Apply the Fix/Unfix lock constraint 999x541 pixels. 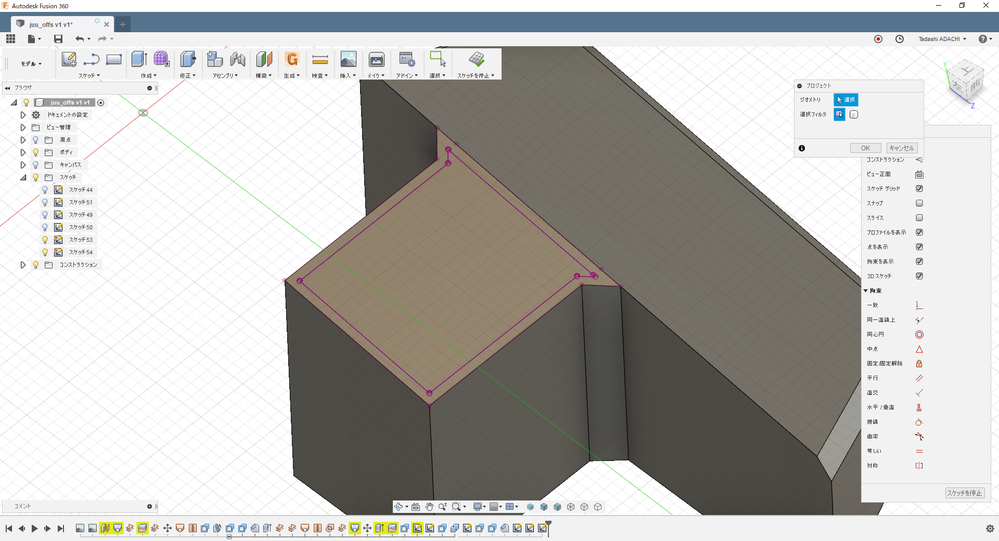click(919, 364)
